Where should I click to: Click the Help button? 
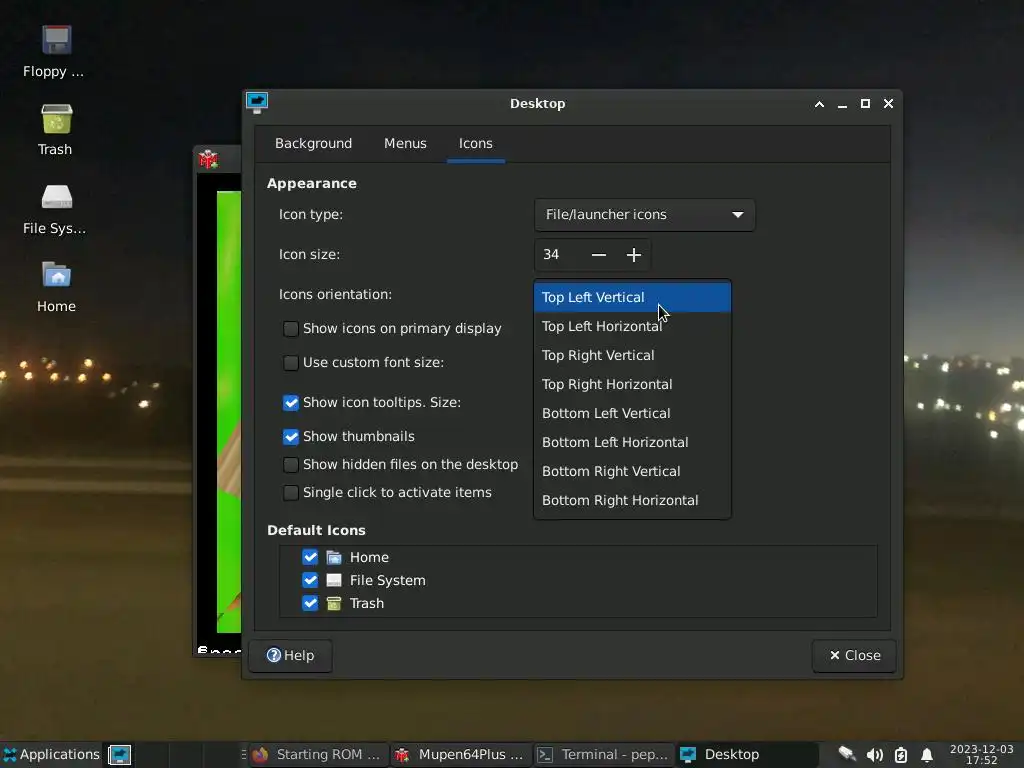(x=291, y=655)
